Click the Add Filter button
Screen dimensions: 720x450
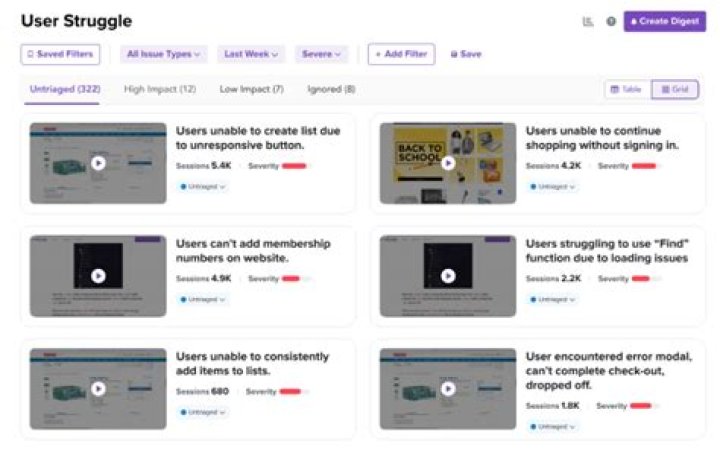tap(401, 54)
